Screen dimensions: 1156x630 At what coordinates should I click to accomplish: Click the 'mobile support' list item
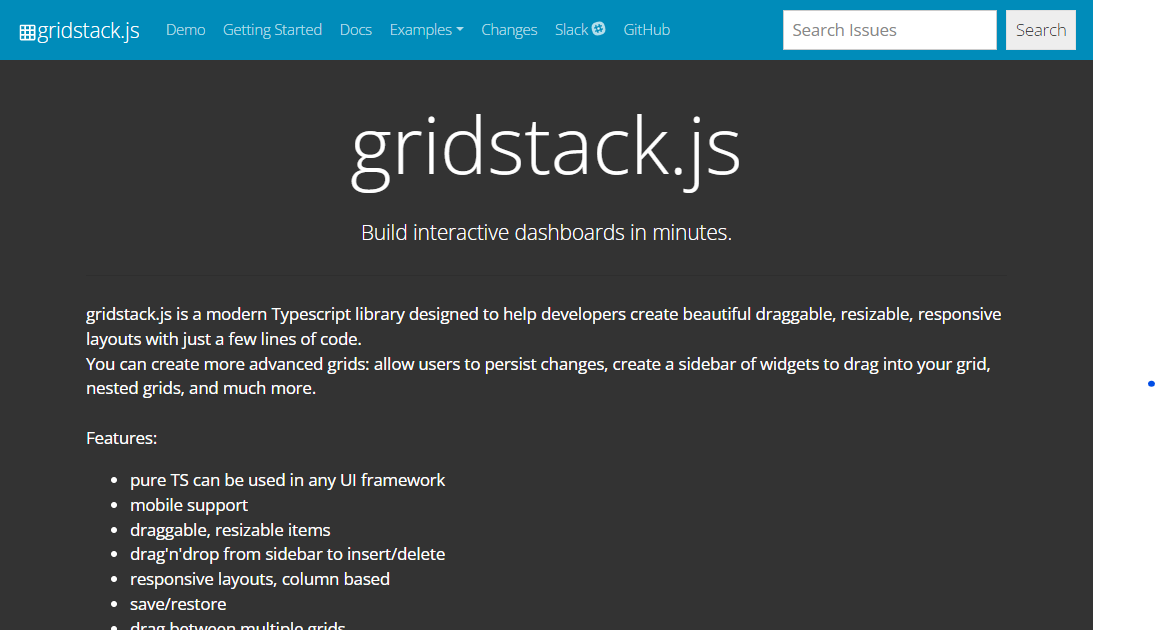[x=189, y=505]
